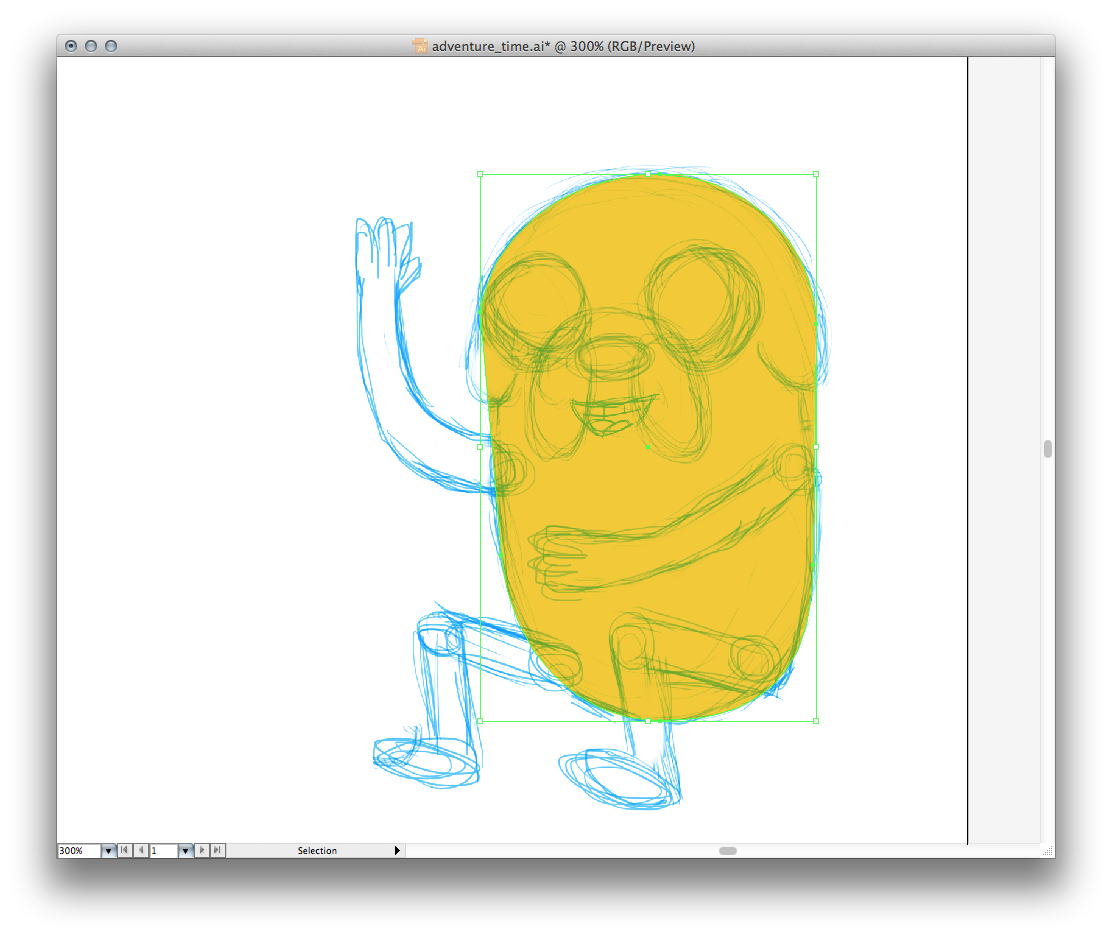Screen dimensions: 1112x937
Task: Go to the previous artboard
Action: [140, 850]
